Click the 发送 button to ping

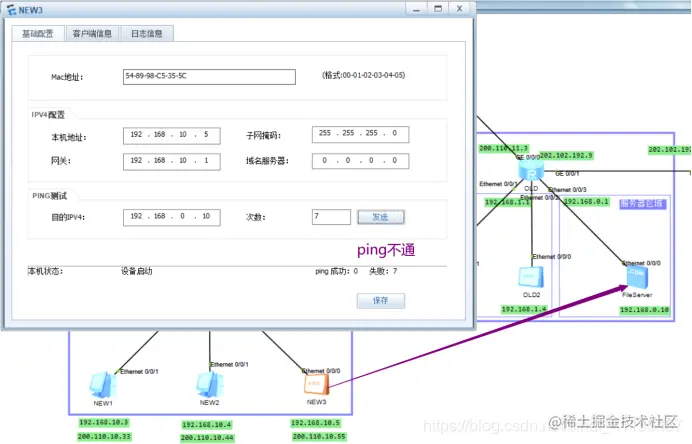[380, 217]
